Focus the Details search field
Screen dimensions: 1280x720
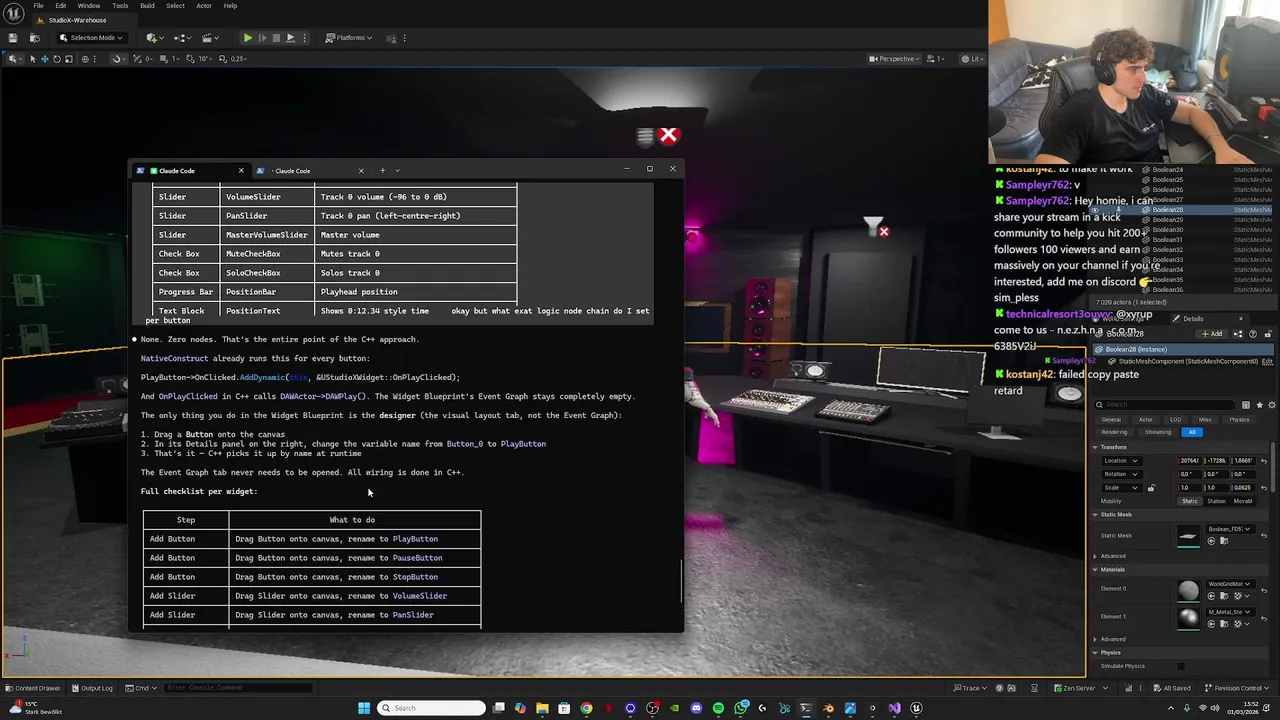point(1165,405)
